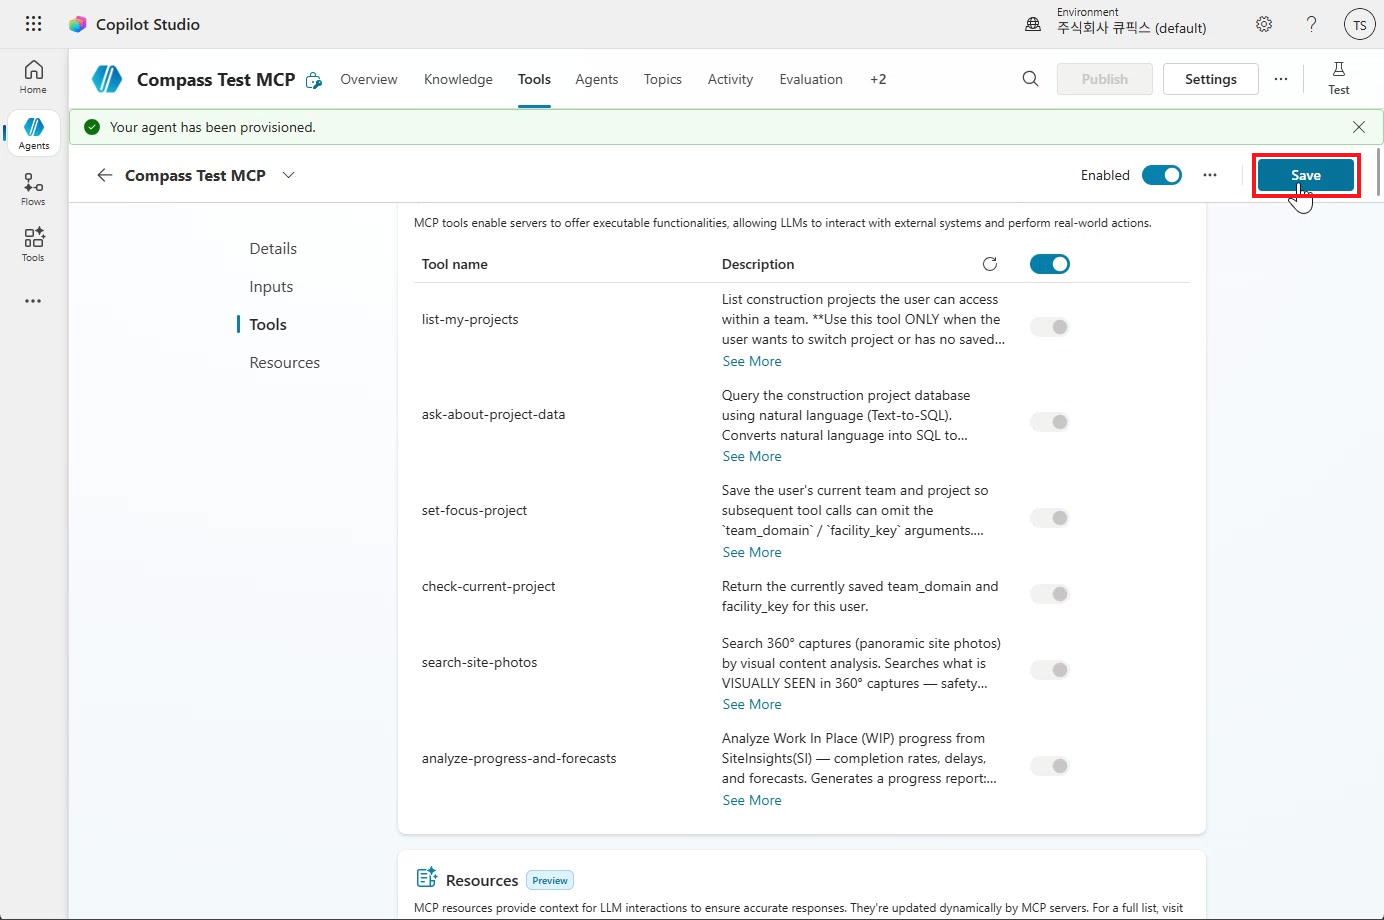Expand See More for search-site-photos
Image resolution: width=1384 pixels, height=920 pixels.
point(752,704)
